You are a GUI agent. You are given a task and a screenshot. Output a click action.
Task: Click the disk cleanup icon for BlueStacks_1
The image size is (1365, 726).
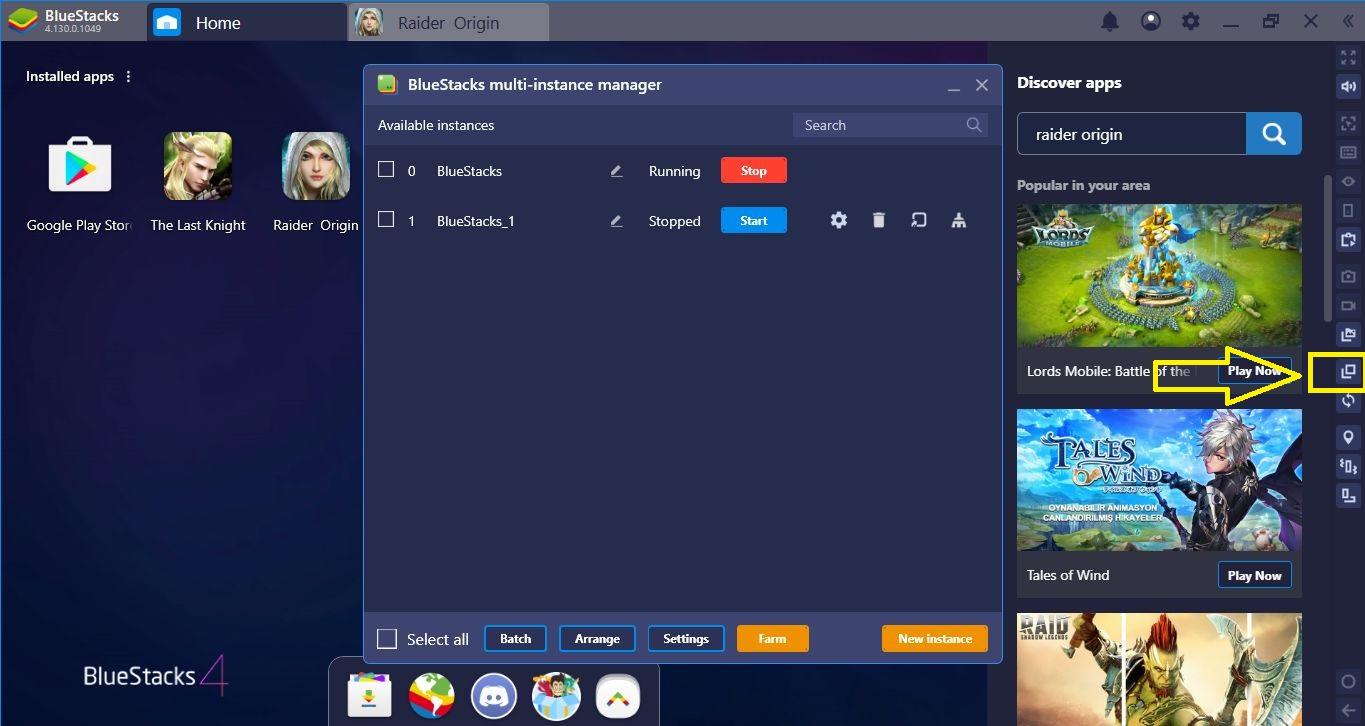tap(959, 220)
